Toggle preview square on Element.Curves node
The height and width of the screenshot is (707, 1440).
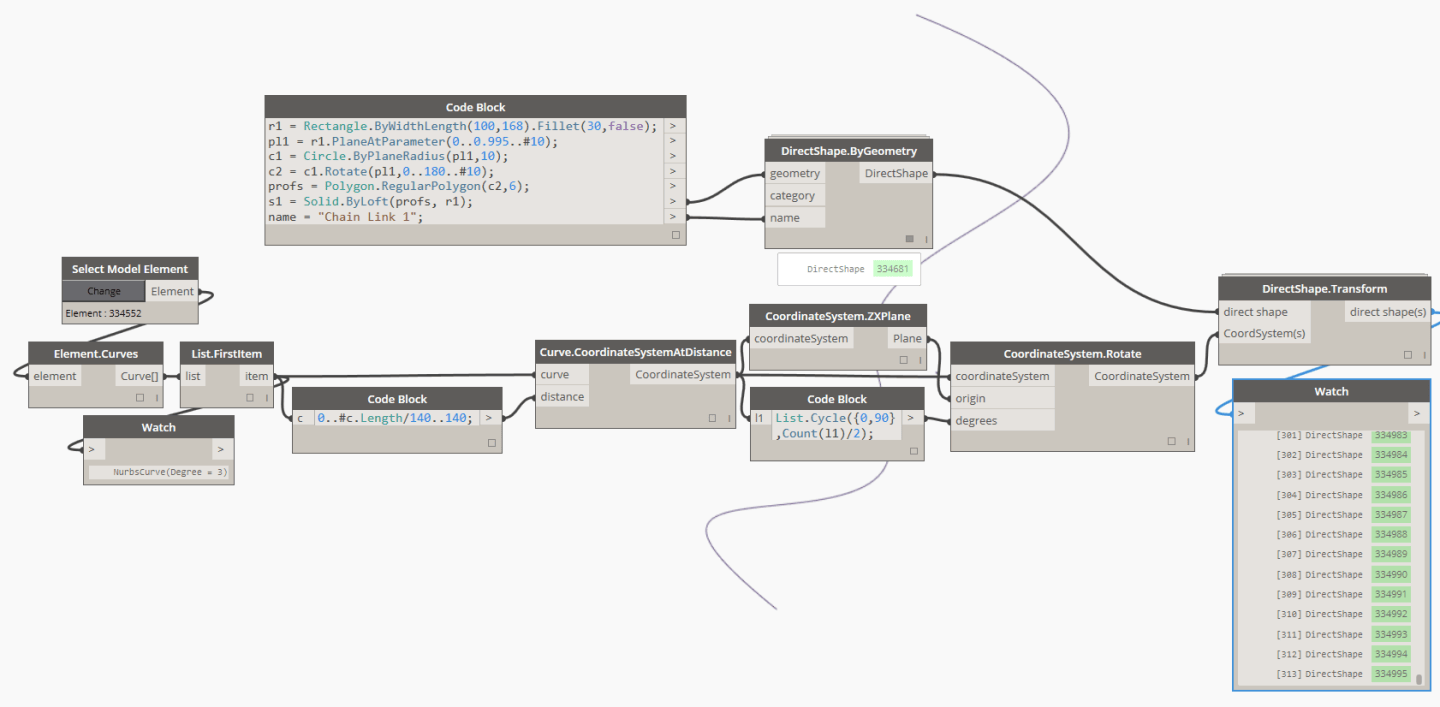pos(141,397)
